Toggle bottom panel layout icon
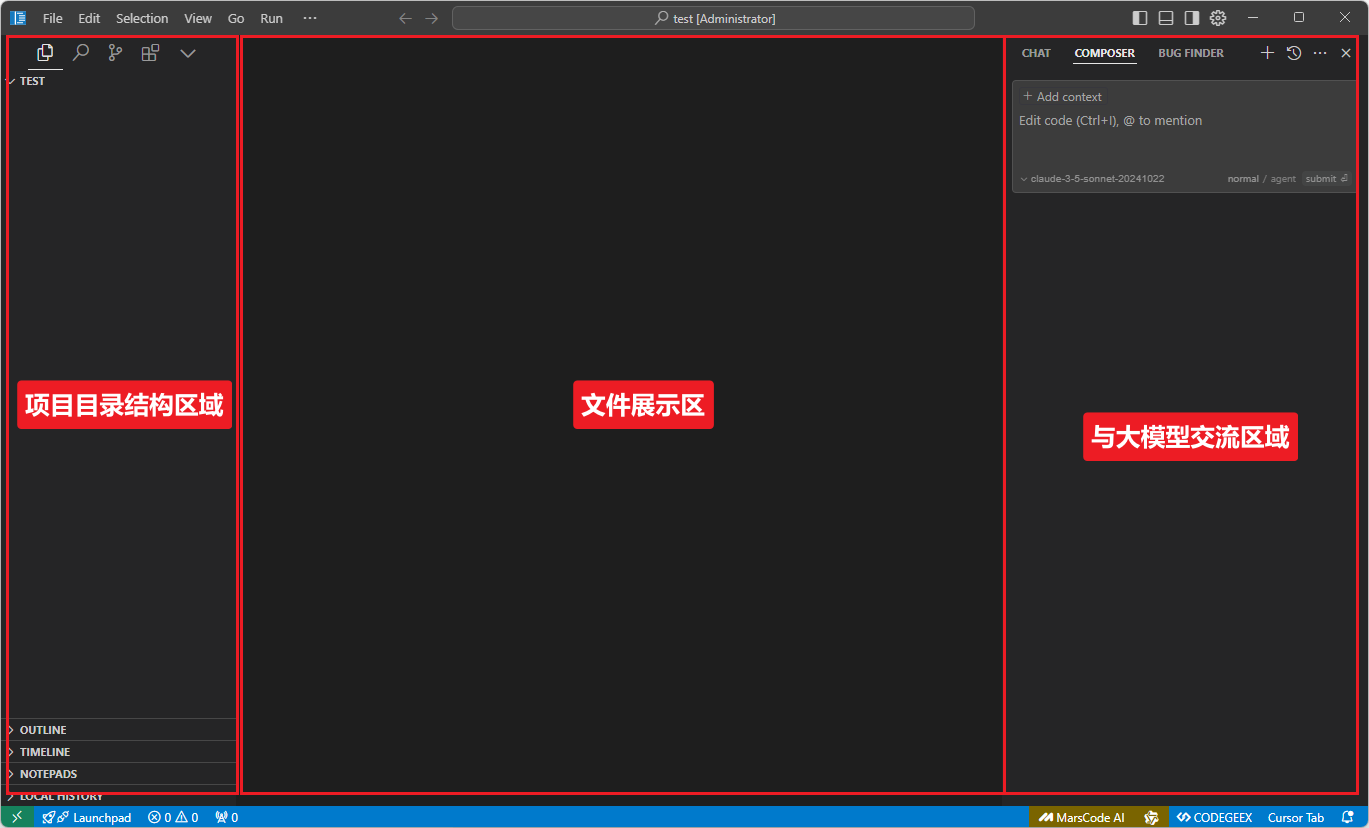 click(1166, 18)
